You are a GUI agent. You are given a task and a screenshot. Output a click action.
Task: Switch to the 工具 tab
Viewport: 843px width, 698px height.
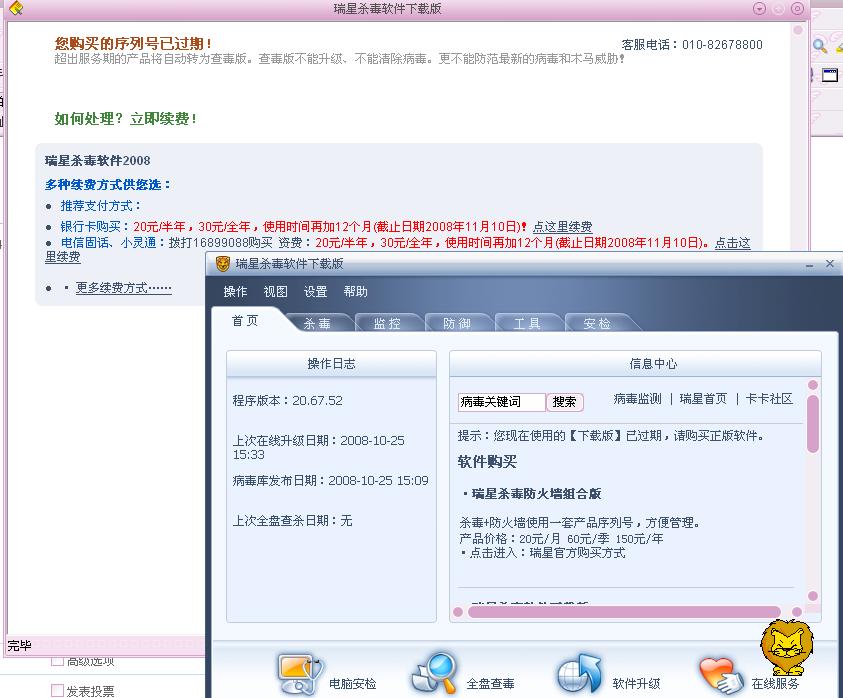pos(527,323)
